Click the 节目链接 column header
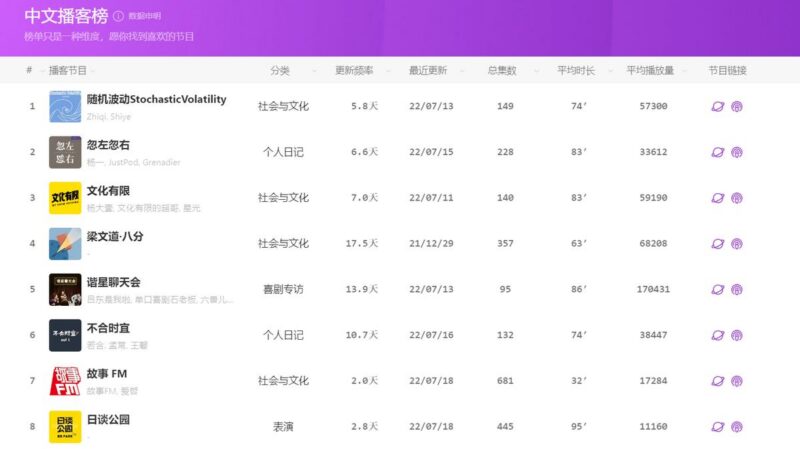The width and height of the screenshot is (800, 449). 728,70
